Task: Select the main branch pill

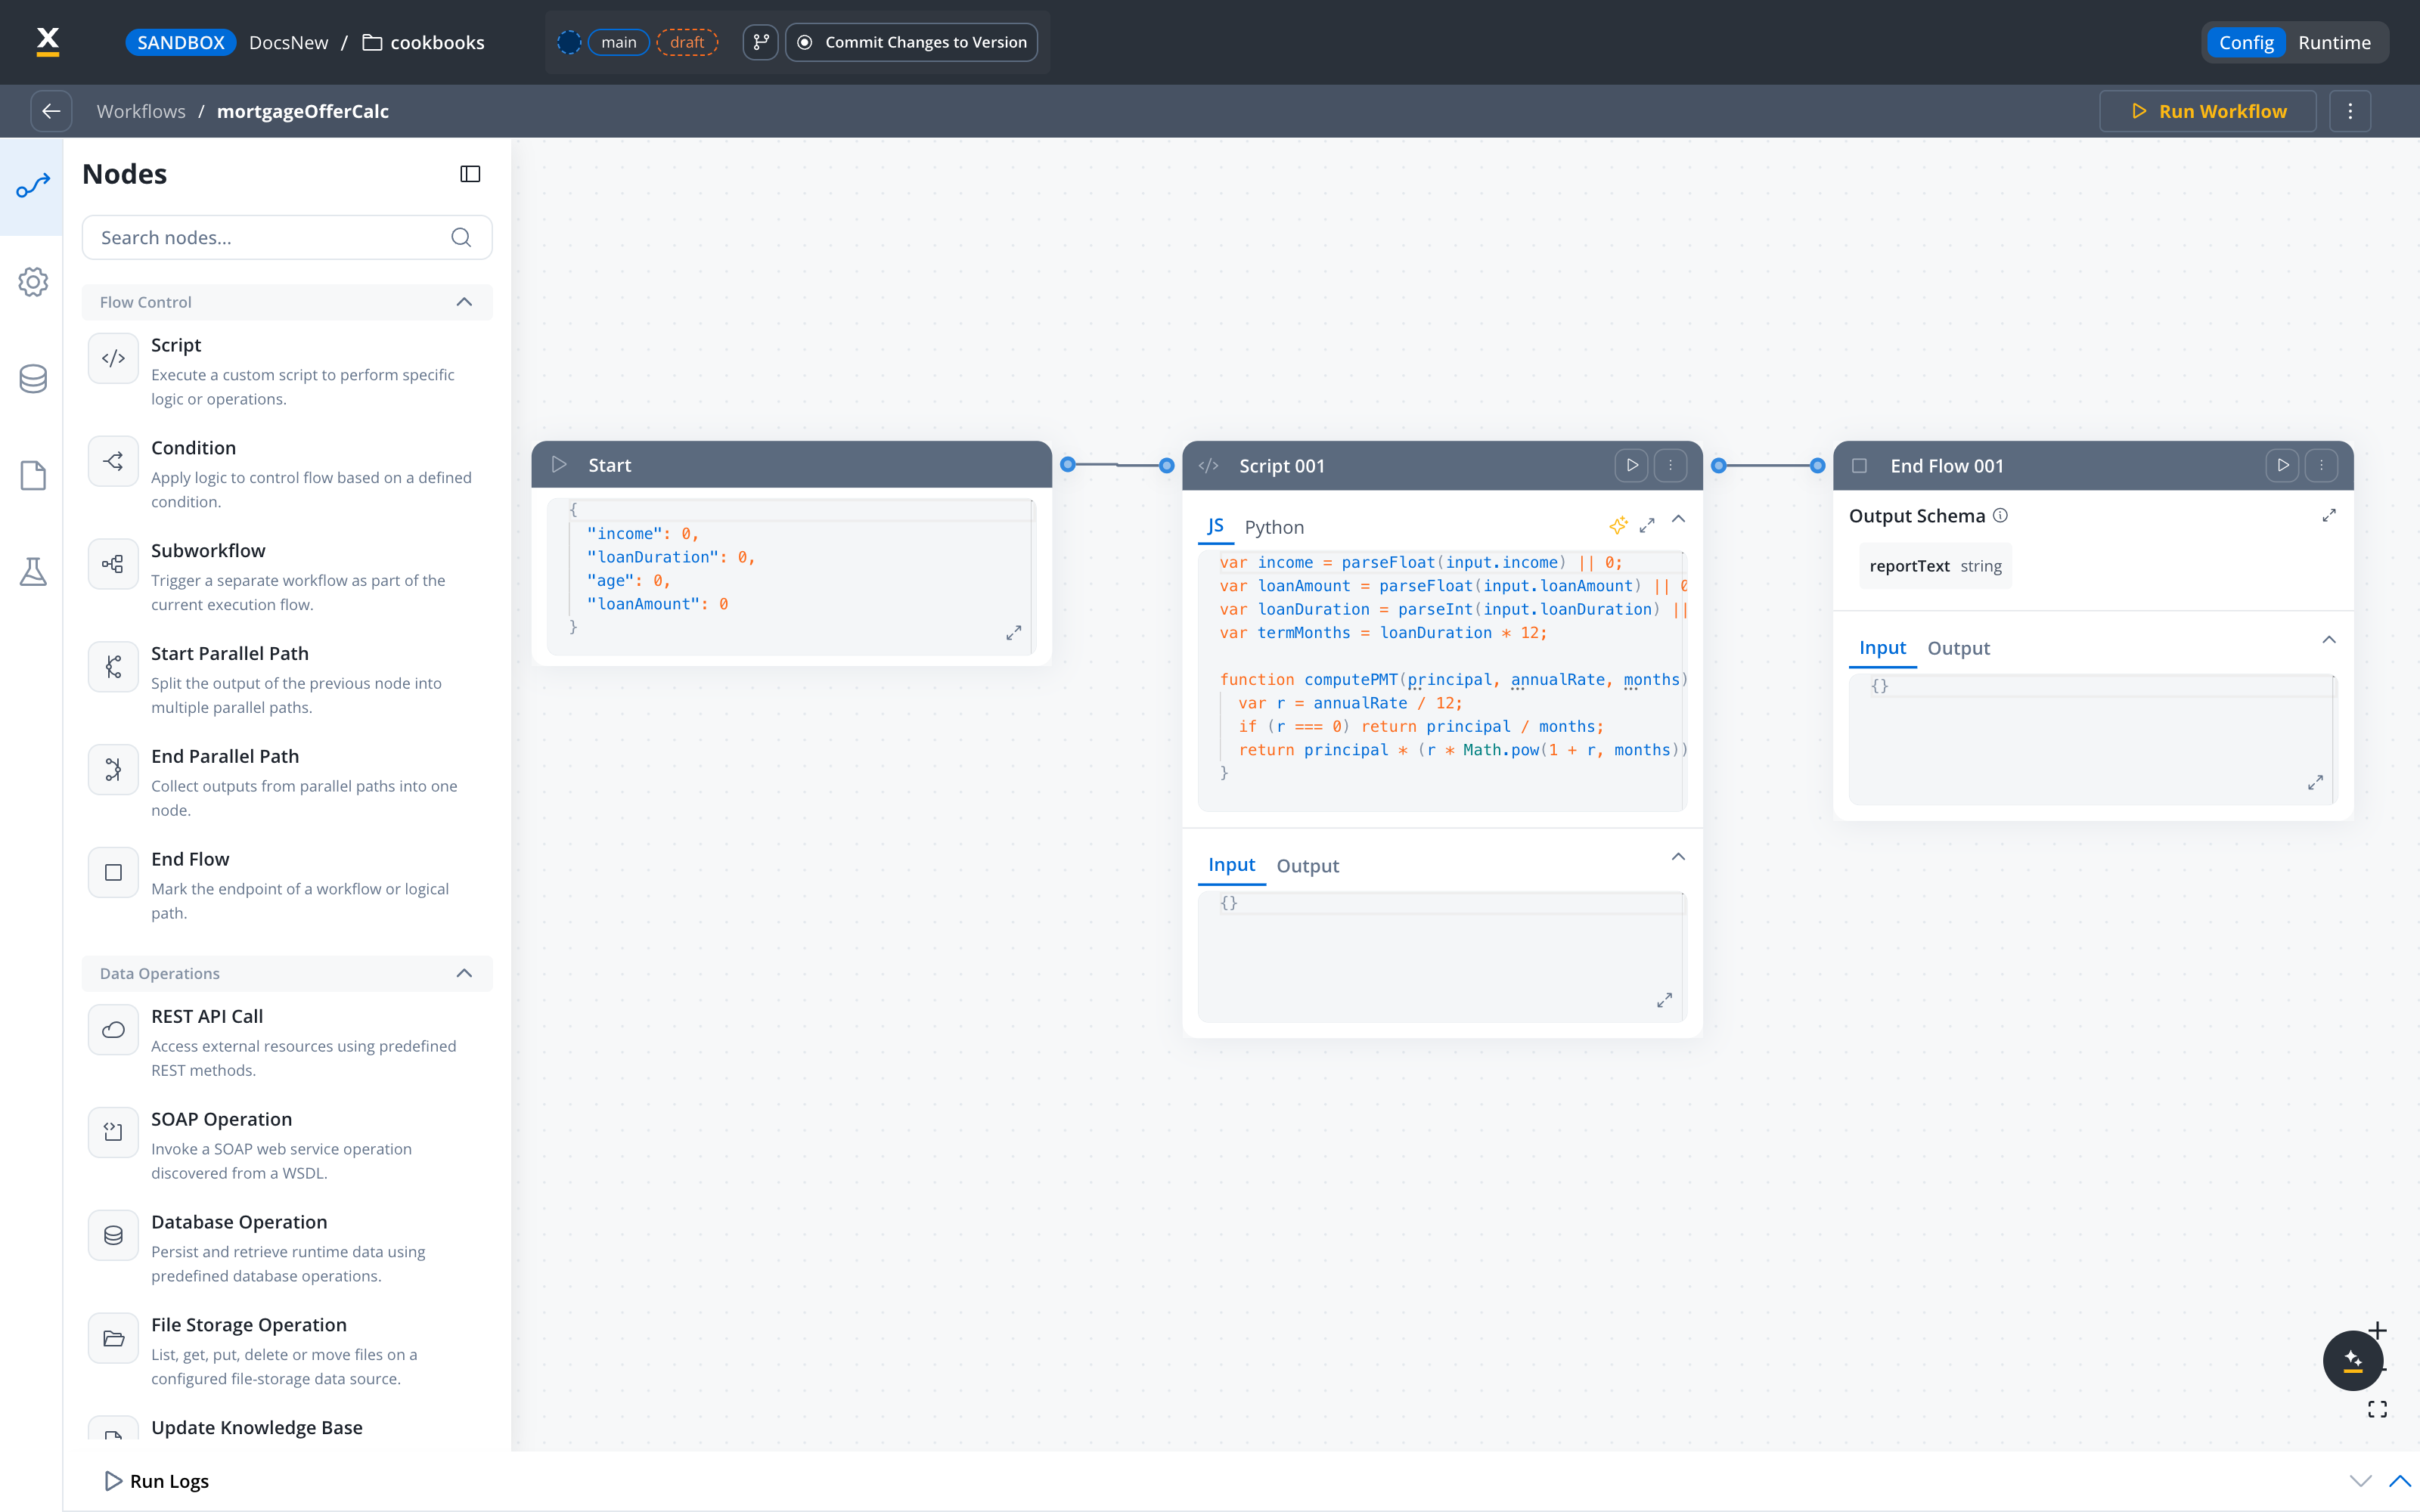Action: pos(618,42)
